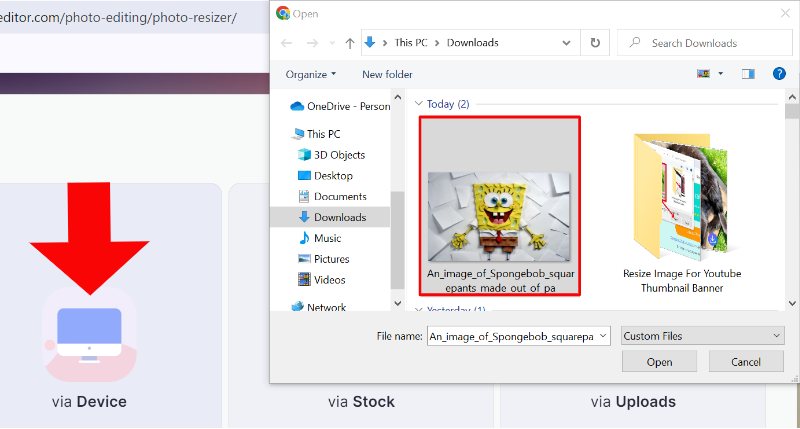Click the browser address bar URL

point(118,17)
